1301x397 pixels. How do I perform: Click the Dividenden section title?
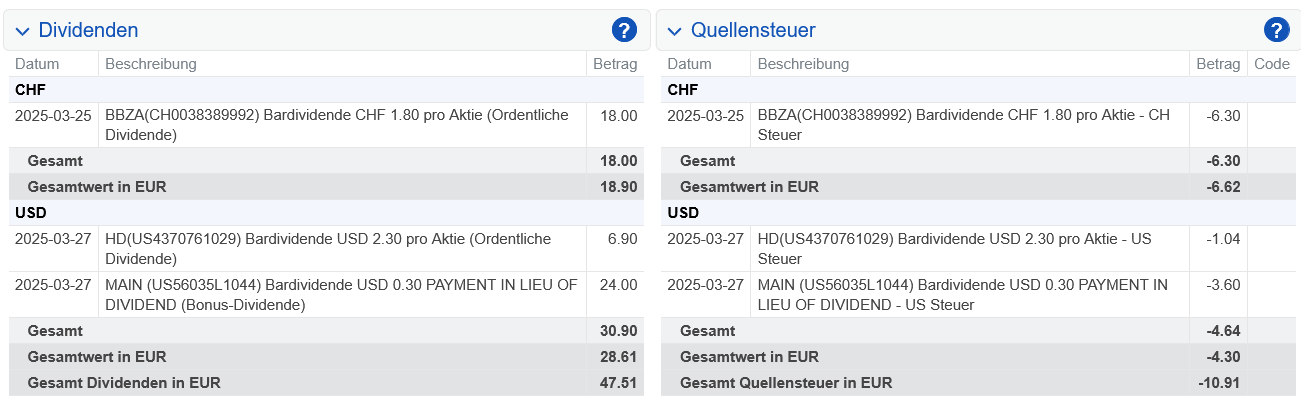point(88,30)
